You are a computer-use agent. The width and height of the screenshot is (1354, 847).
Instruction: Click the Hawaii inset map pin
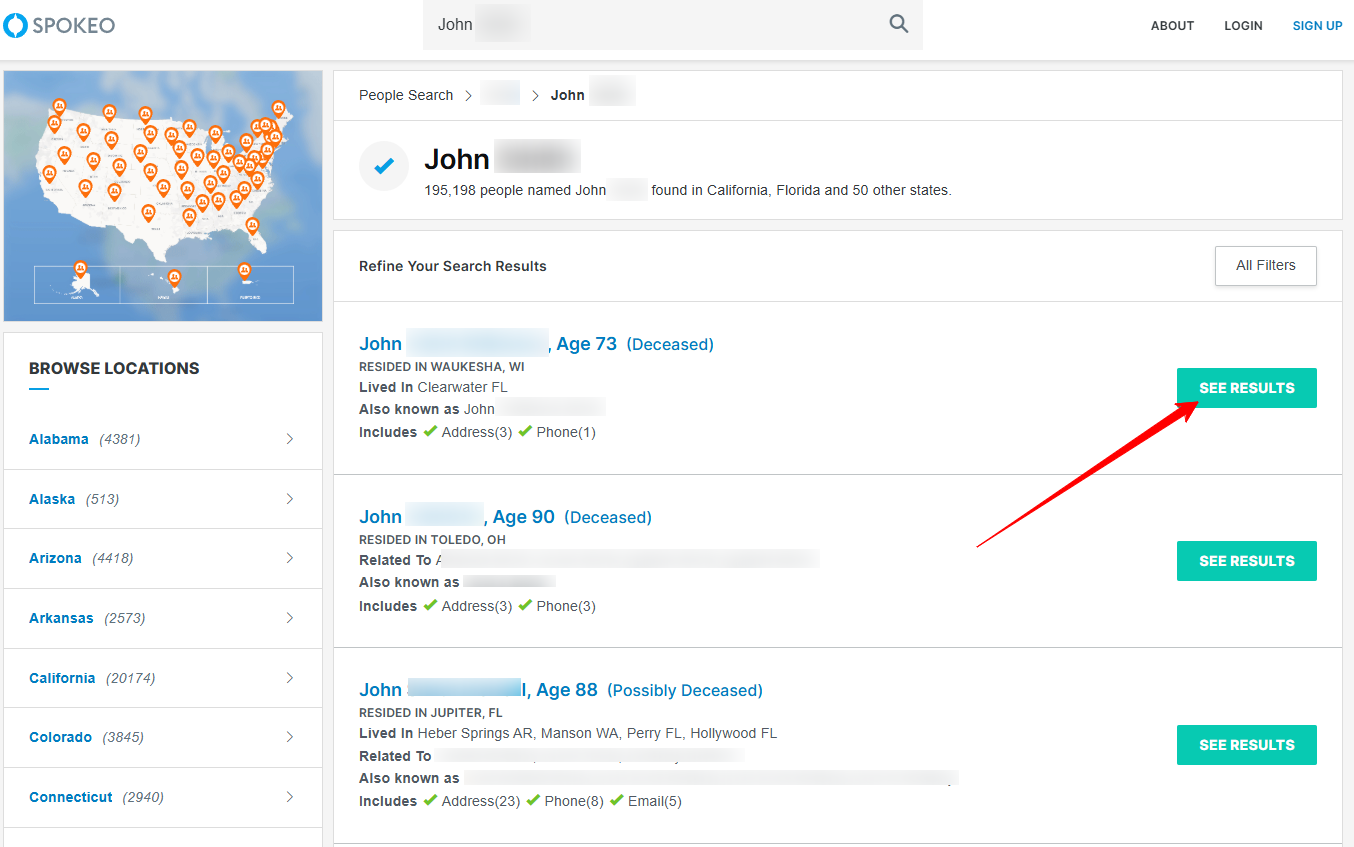click(174, 279)
